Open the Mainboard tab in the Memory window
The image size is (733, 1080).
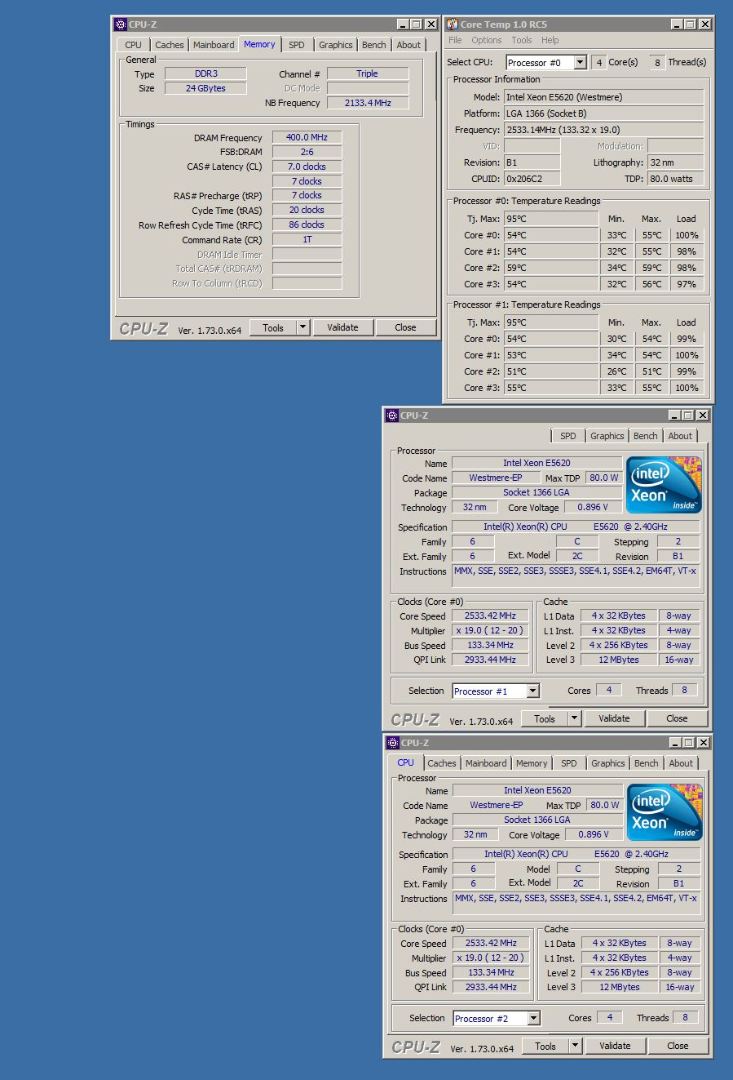coord(214,45)
